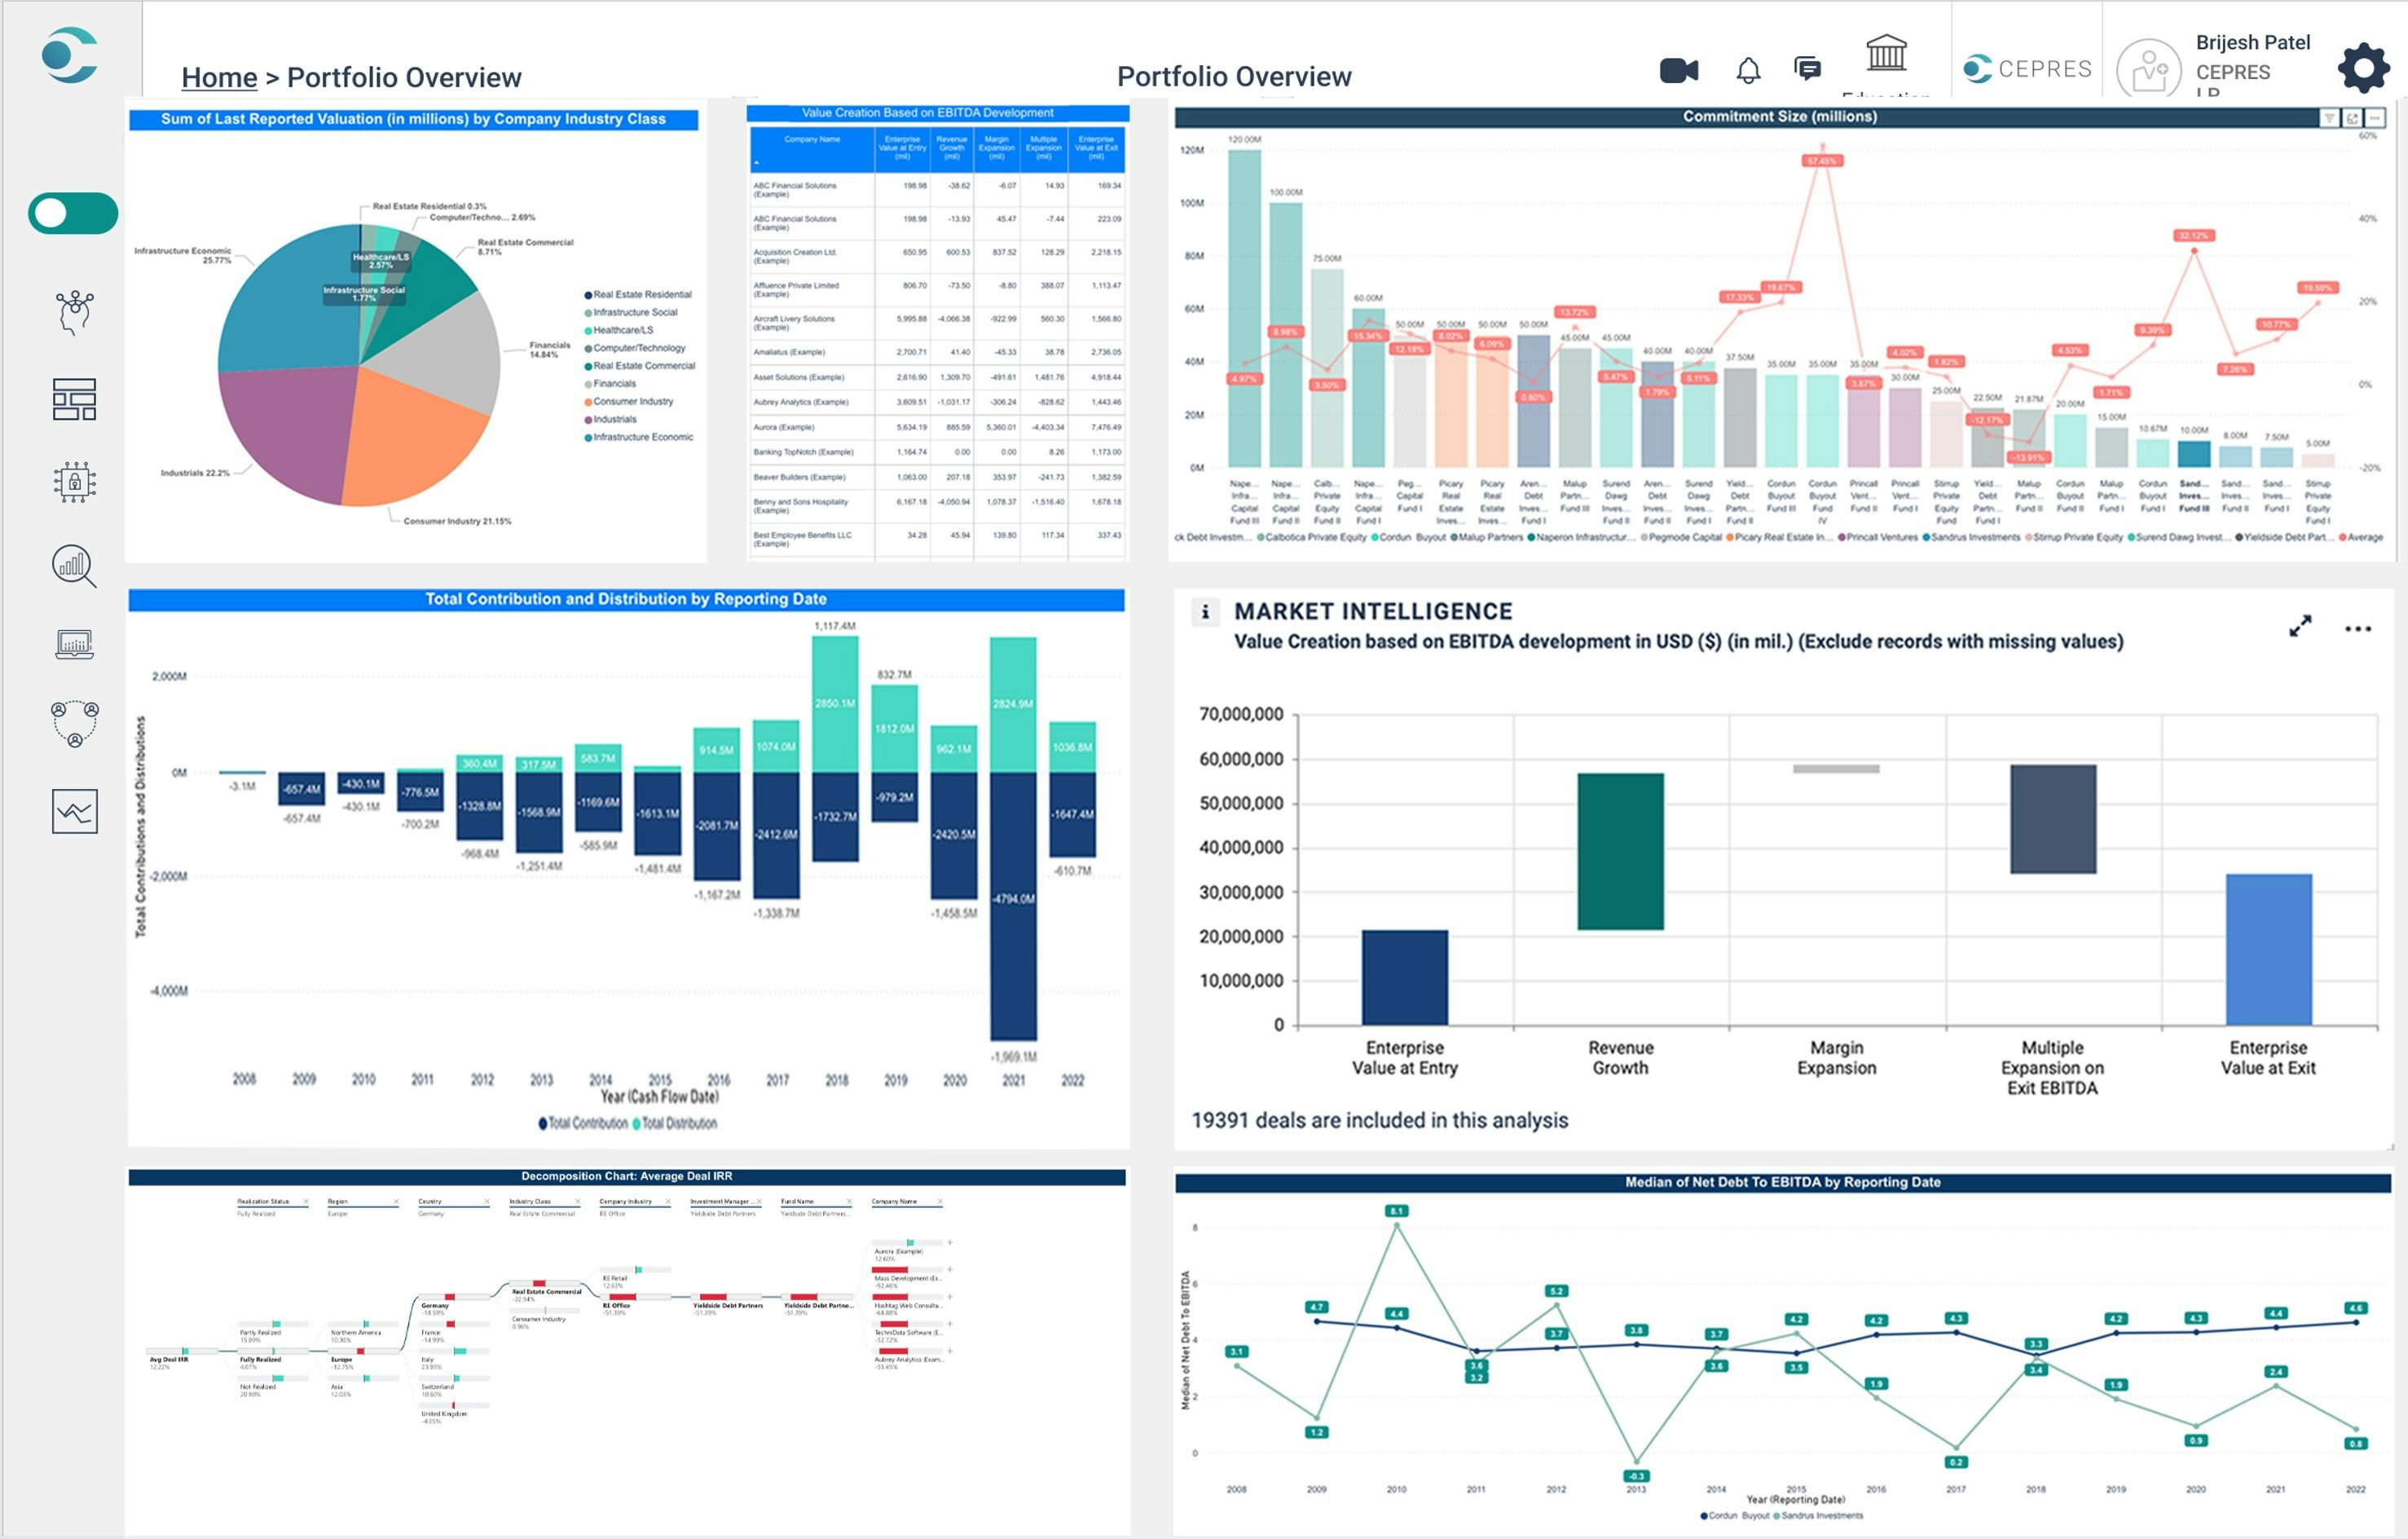Viewport: 2408px width, 1539px height.
Task: Remove the Industry Class level
Action: (577, 1201)
